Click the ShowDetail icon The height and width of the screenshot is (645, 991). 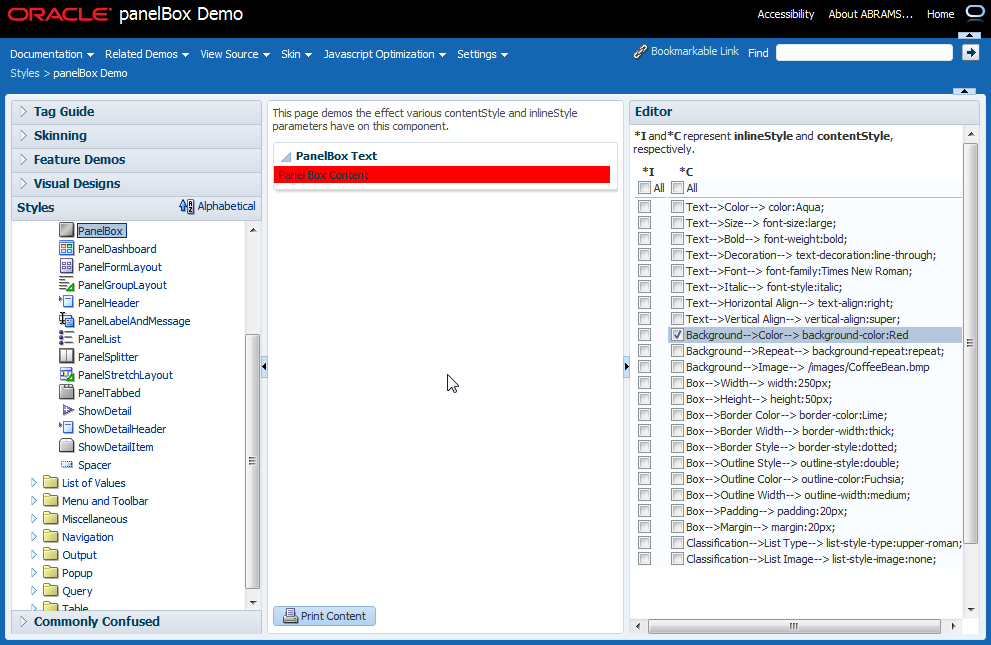(66, 410)
